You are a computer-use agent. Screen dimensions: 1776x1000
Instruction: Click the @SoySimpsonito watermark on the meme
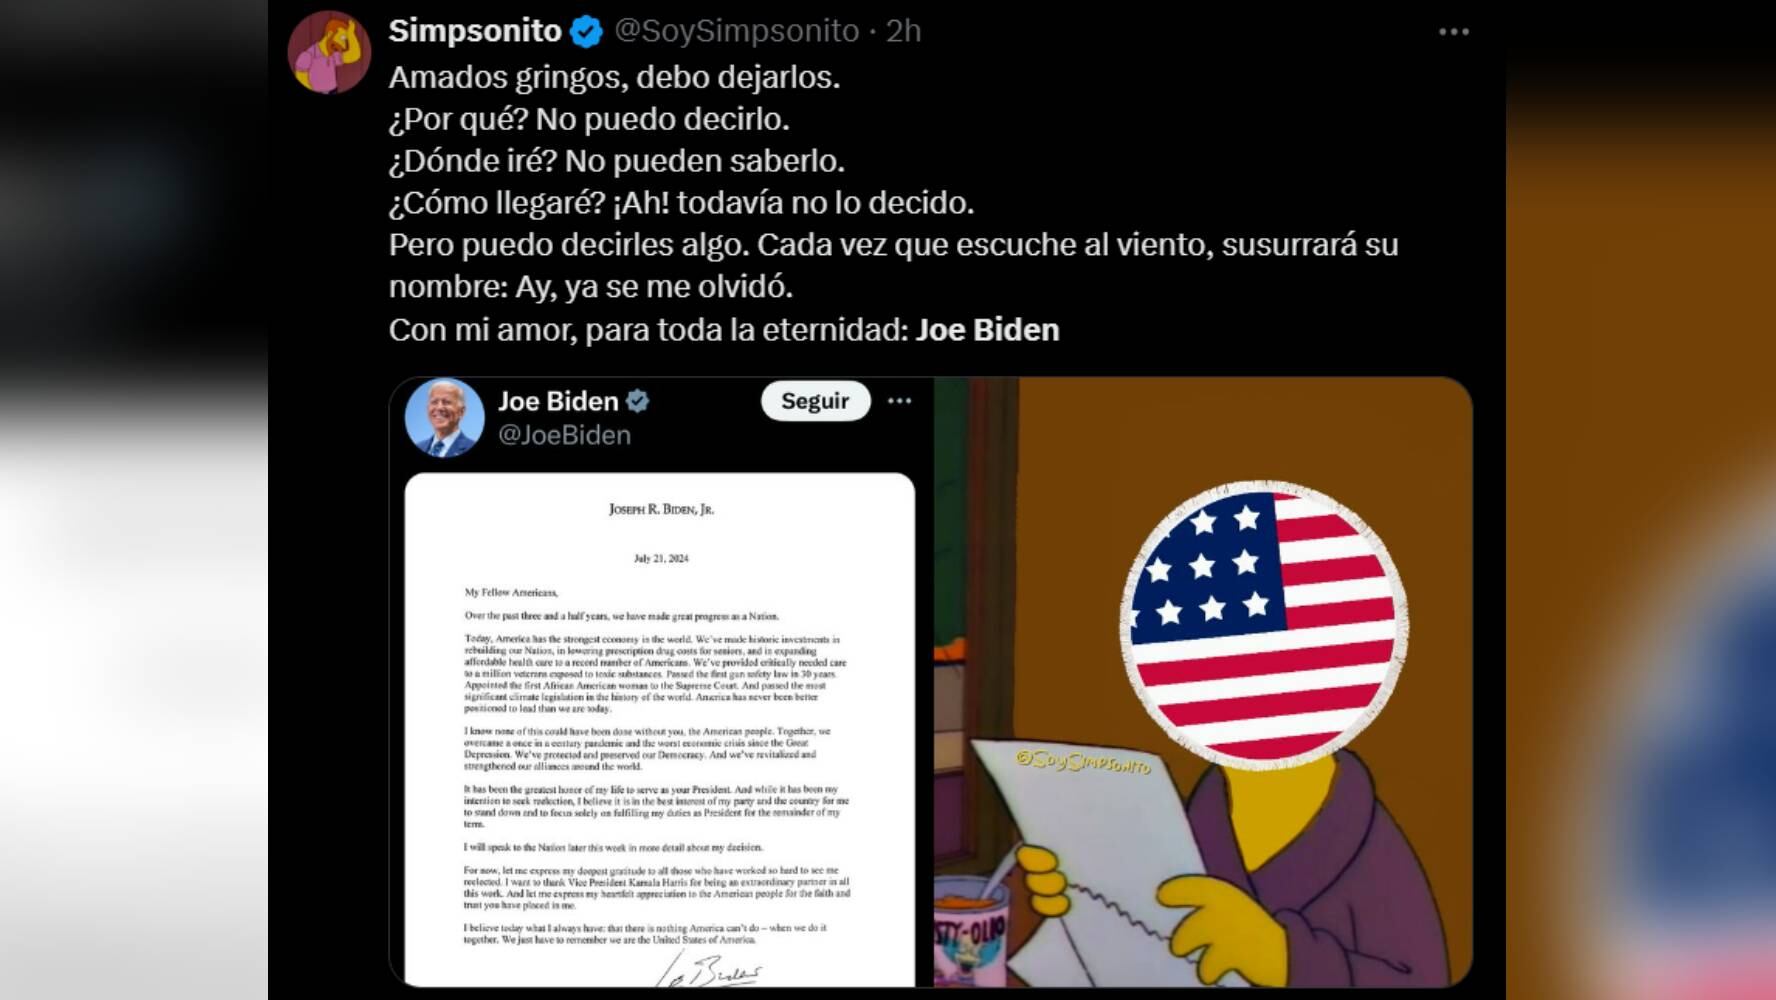[1083, 762]
